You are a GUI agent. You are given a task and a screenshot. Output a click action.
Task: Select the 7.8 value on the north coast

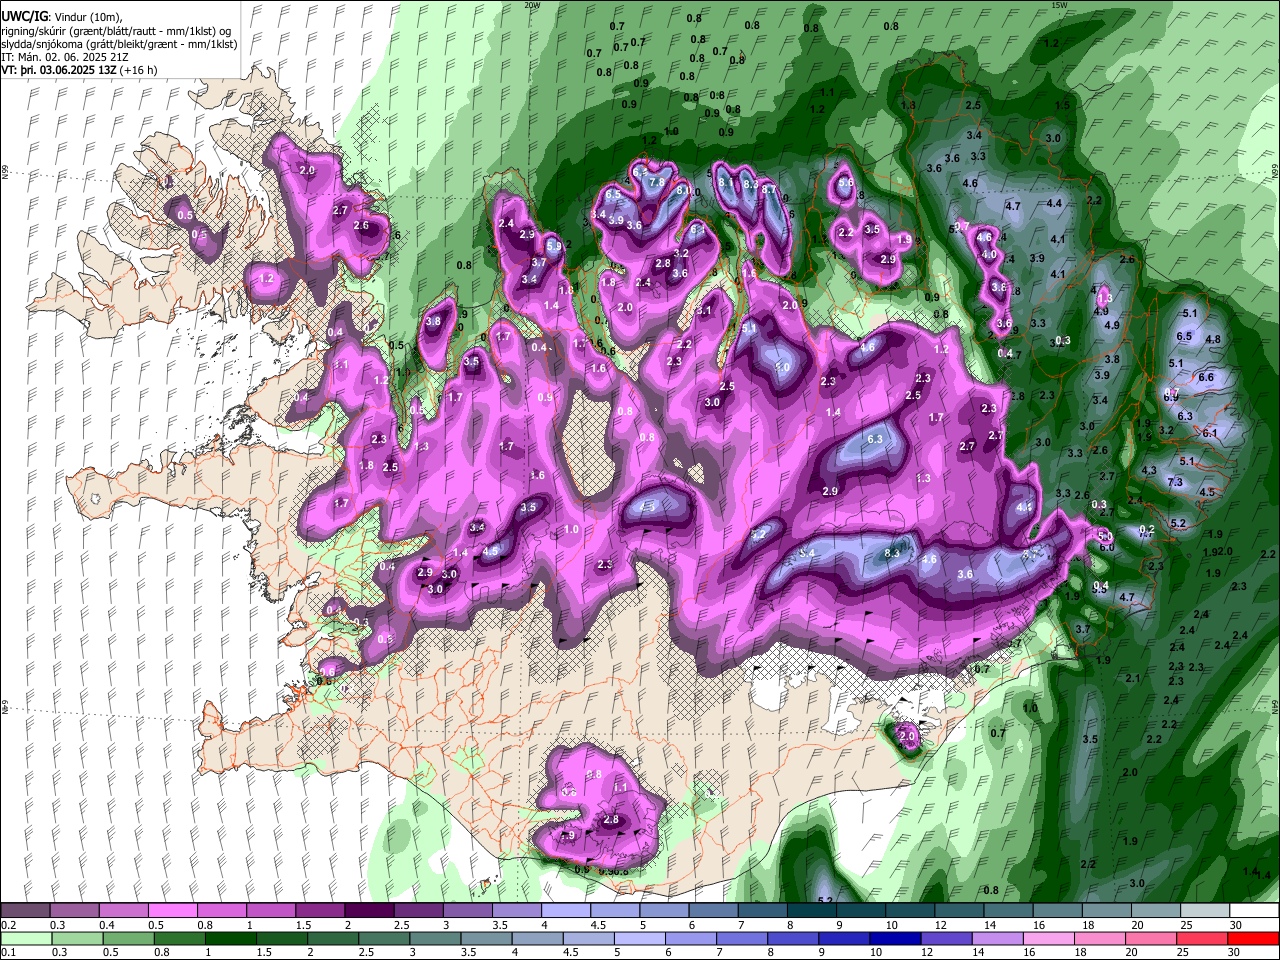[657, 182]
